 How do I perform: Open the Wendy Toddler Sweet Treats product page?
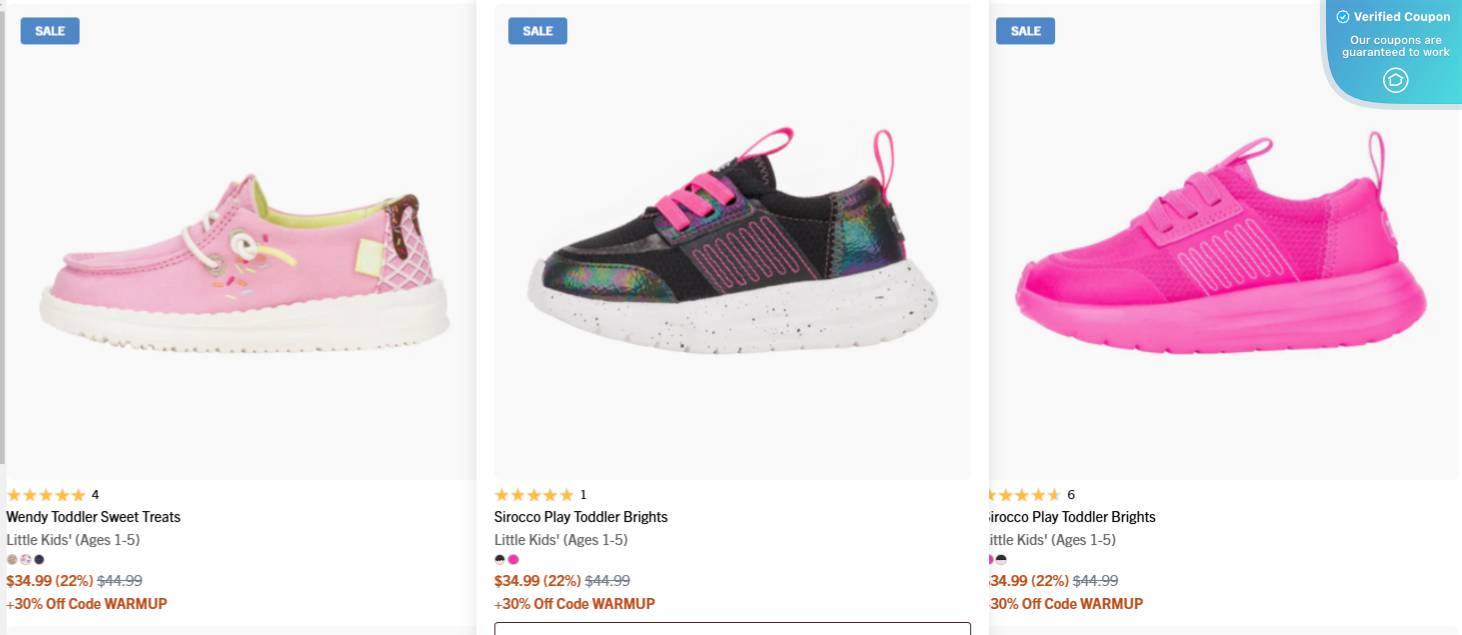click(93, 517)
